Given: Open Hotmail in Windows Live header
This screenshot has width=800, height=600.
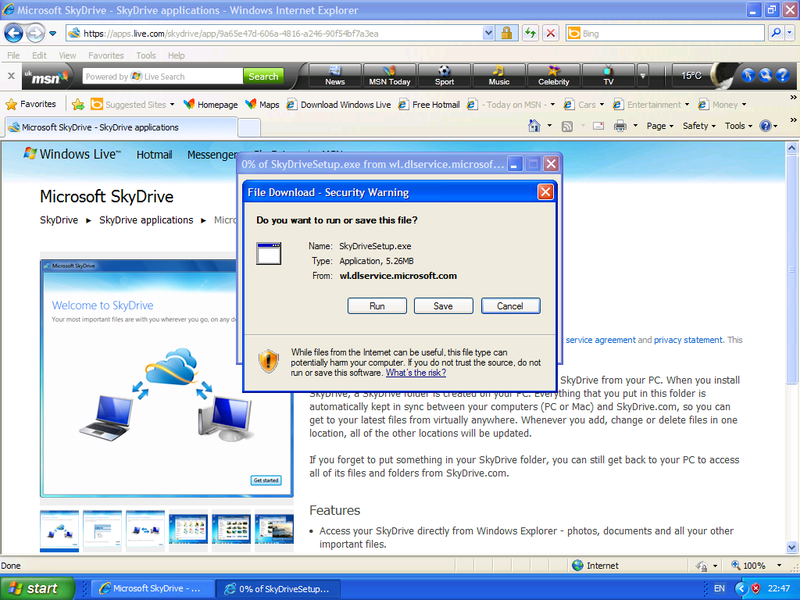Looking at the screenshot, I should point(154,155).
